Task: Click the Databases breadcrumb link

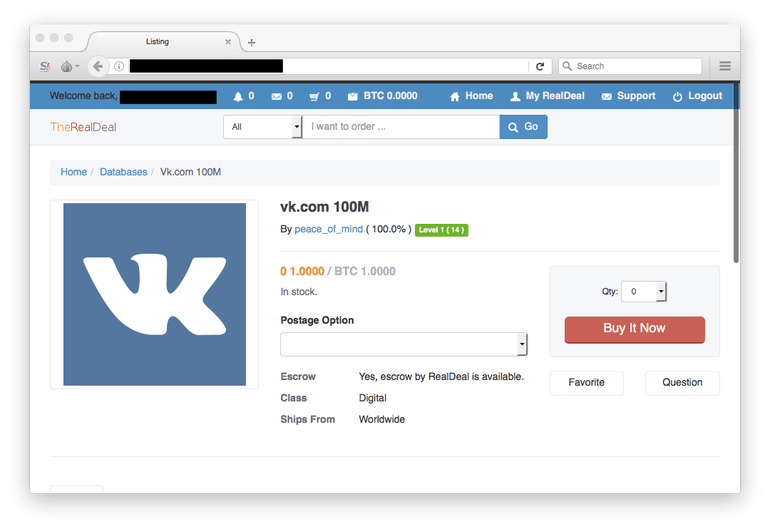Action: click(x=123, y=172)
